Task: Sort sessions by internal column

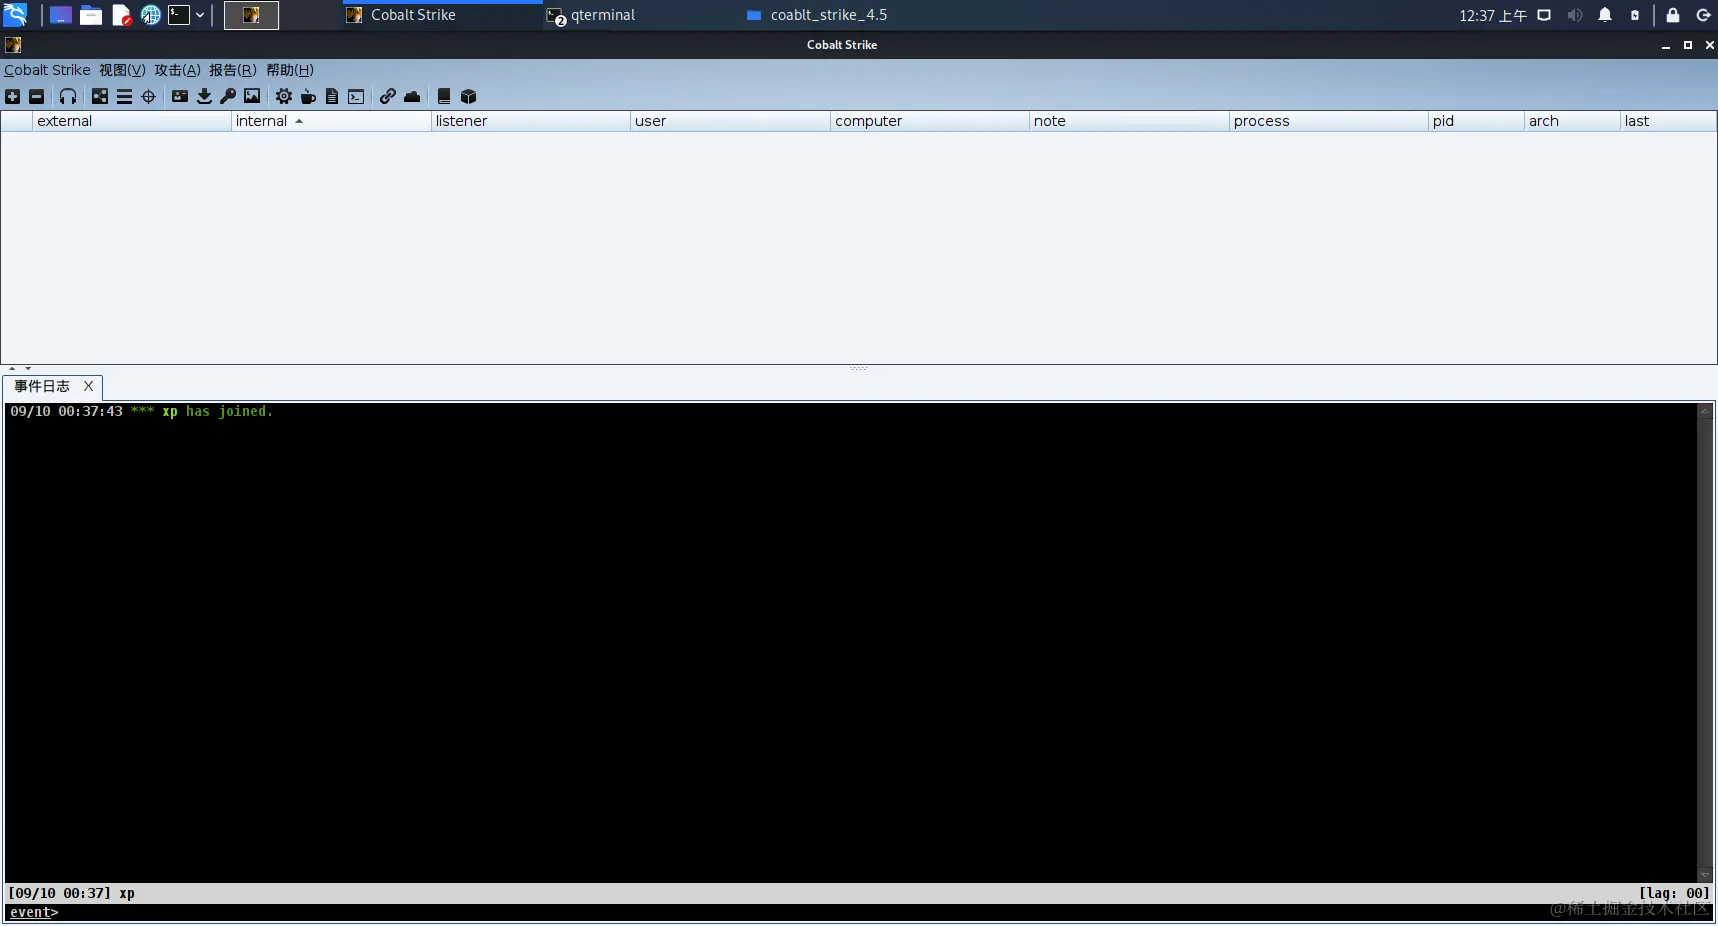Action: [331, 121]
